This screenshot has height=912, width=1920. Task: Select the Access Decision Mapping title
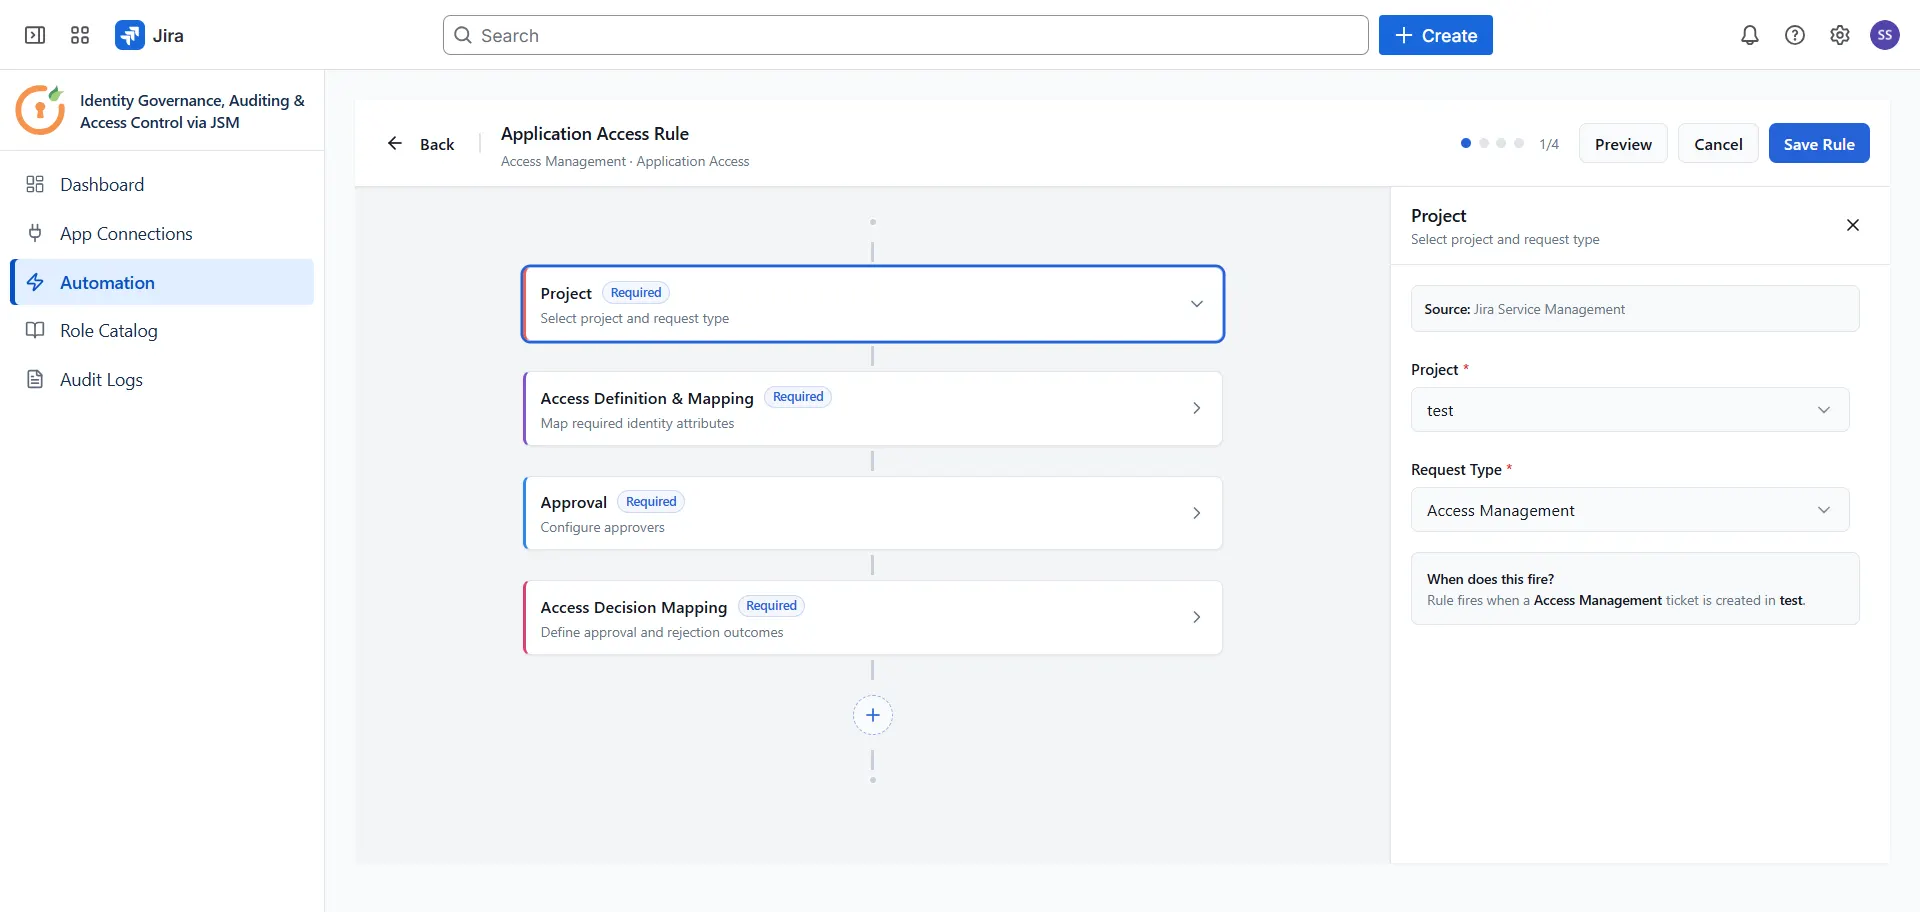click(633, 607)
